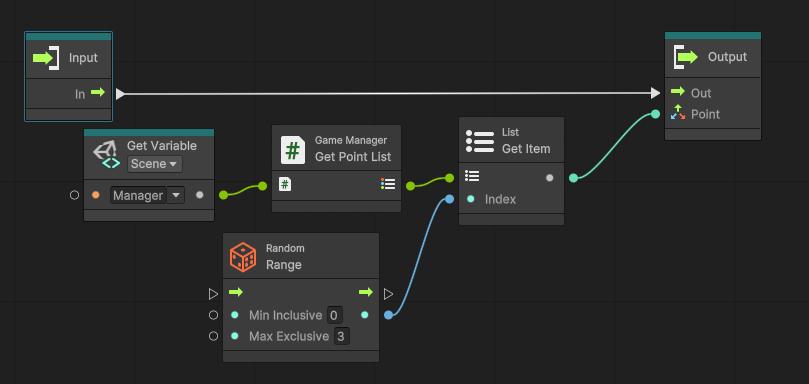The width and height of the screenshot is (809, 384).
Task: Click the Input node arrow-bracket icon
Action: [x=45, y=57]
